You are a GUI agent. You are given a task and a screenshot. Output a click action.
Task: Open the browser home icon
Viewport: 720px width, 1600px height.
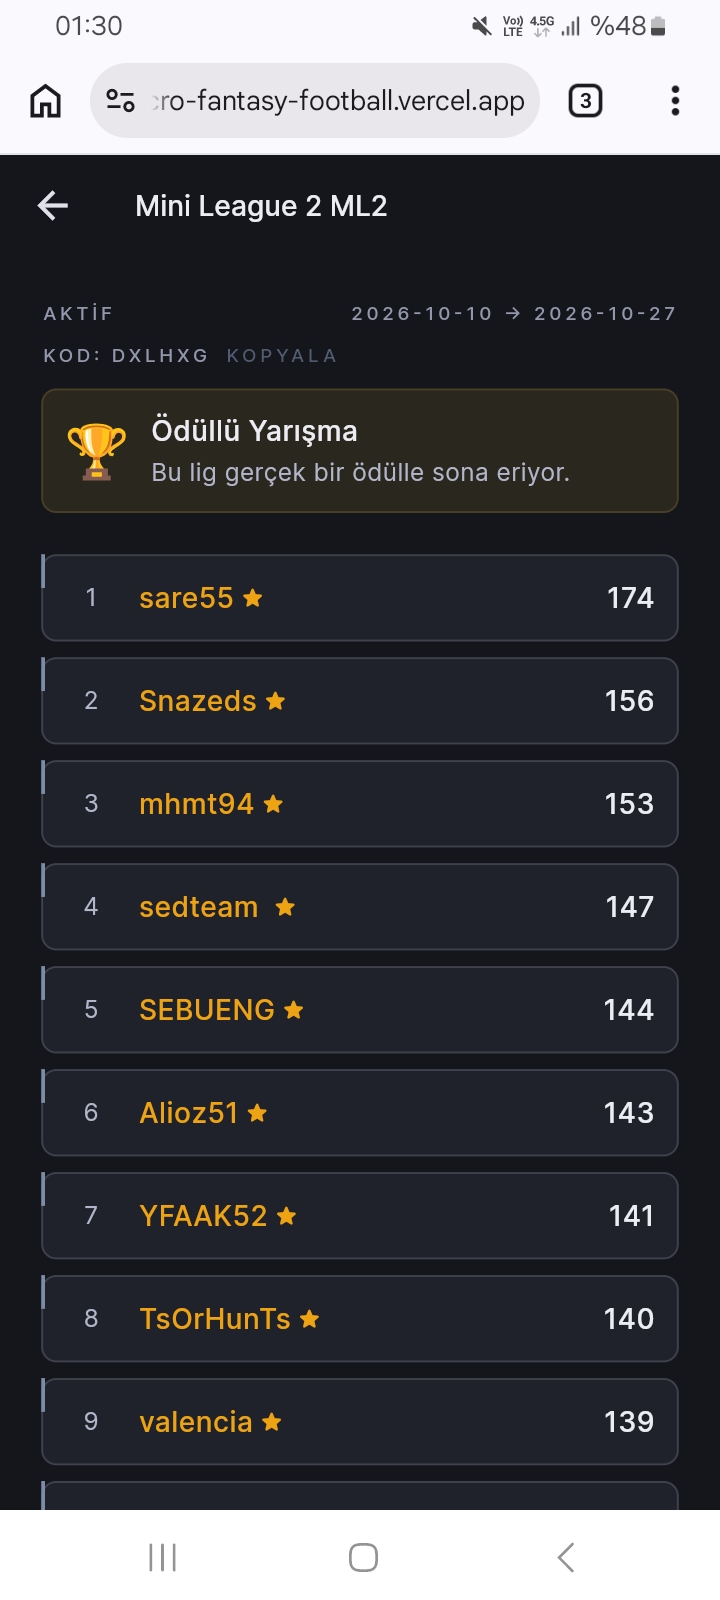point(46,101)
